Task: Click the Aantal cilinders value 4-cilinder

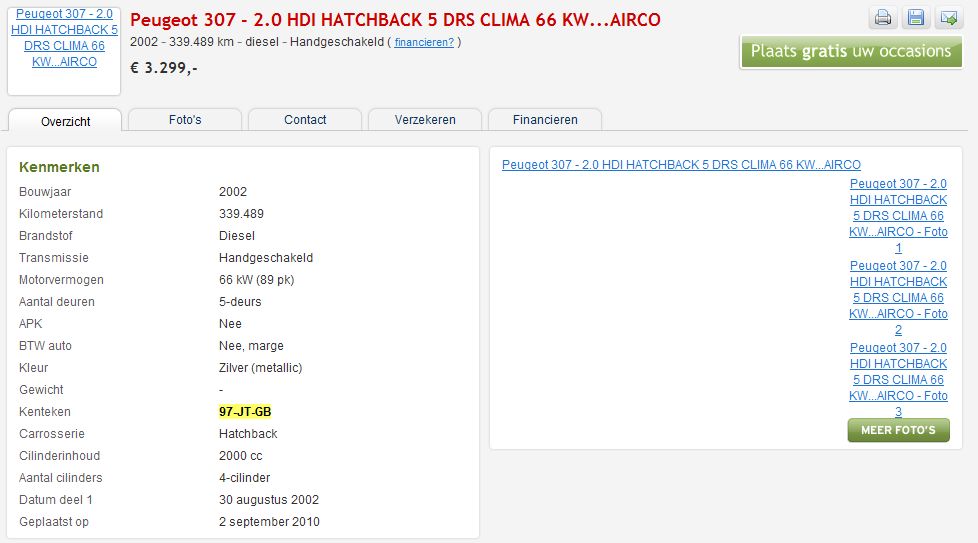Action: [x=244, y=478]
